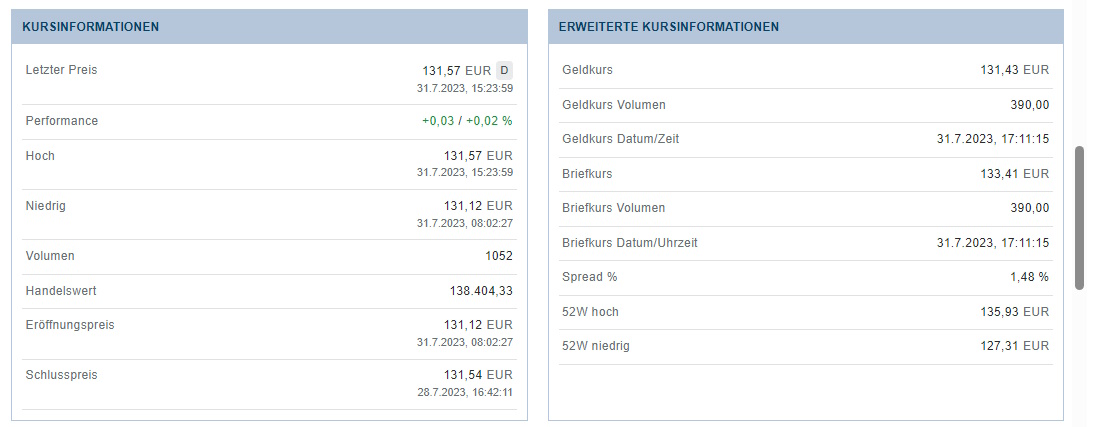Click the Volumen value 1052
This screenshot has height=427, width=1094.
click(x=499, y=256)
